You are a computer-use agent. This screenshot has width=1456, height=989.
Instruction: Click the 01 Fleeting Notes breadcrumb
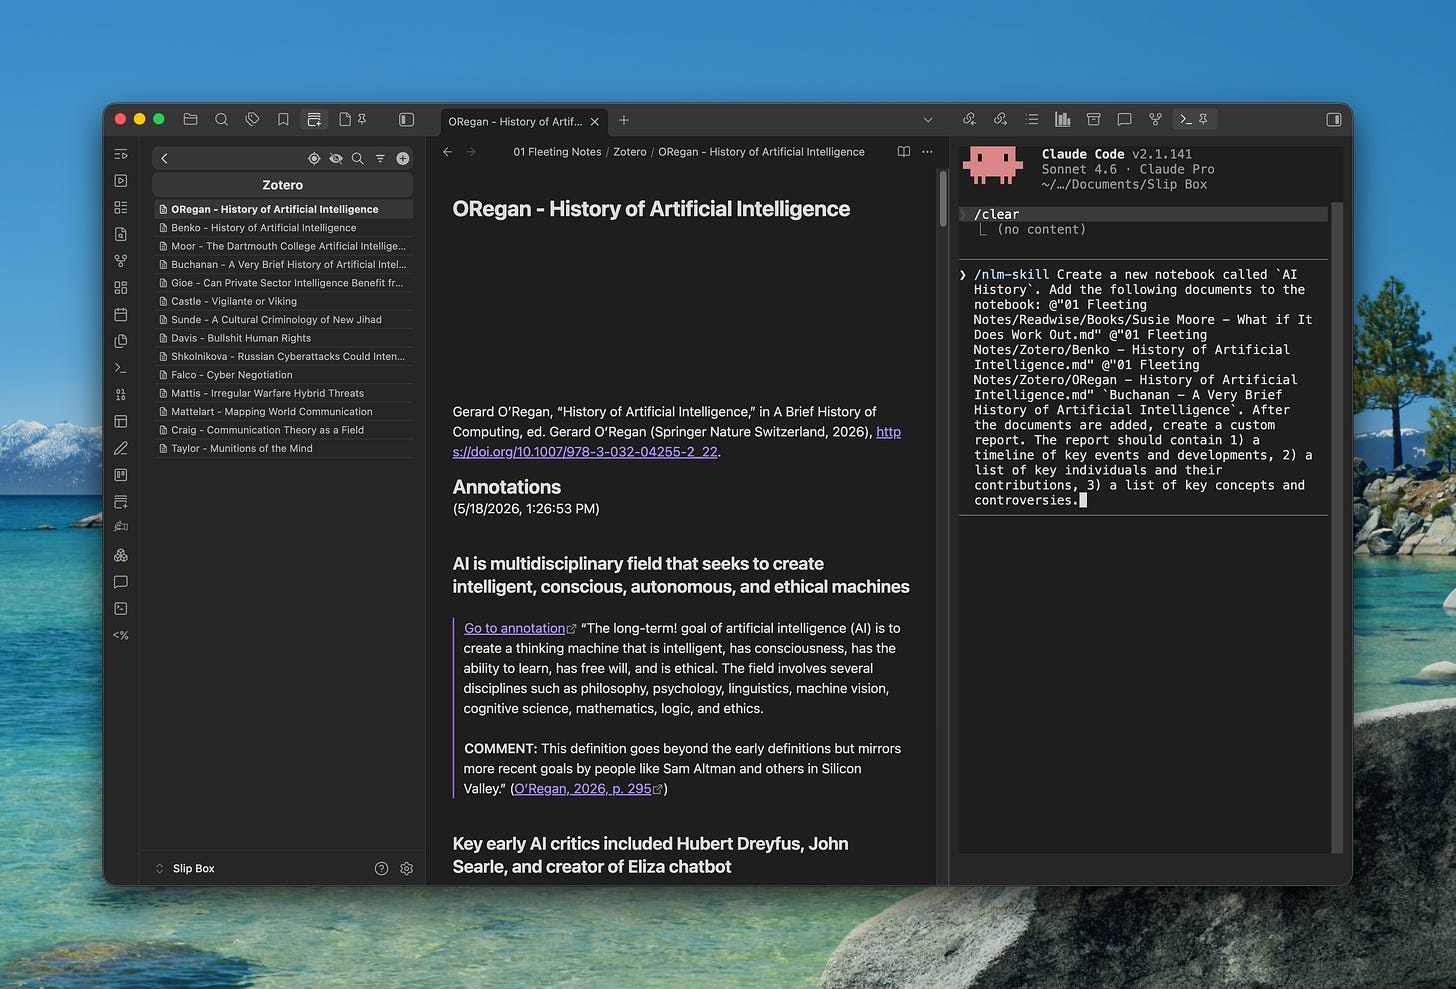557,152
